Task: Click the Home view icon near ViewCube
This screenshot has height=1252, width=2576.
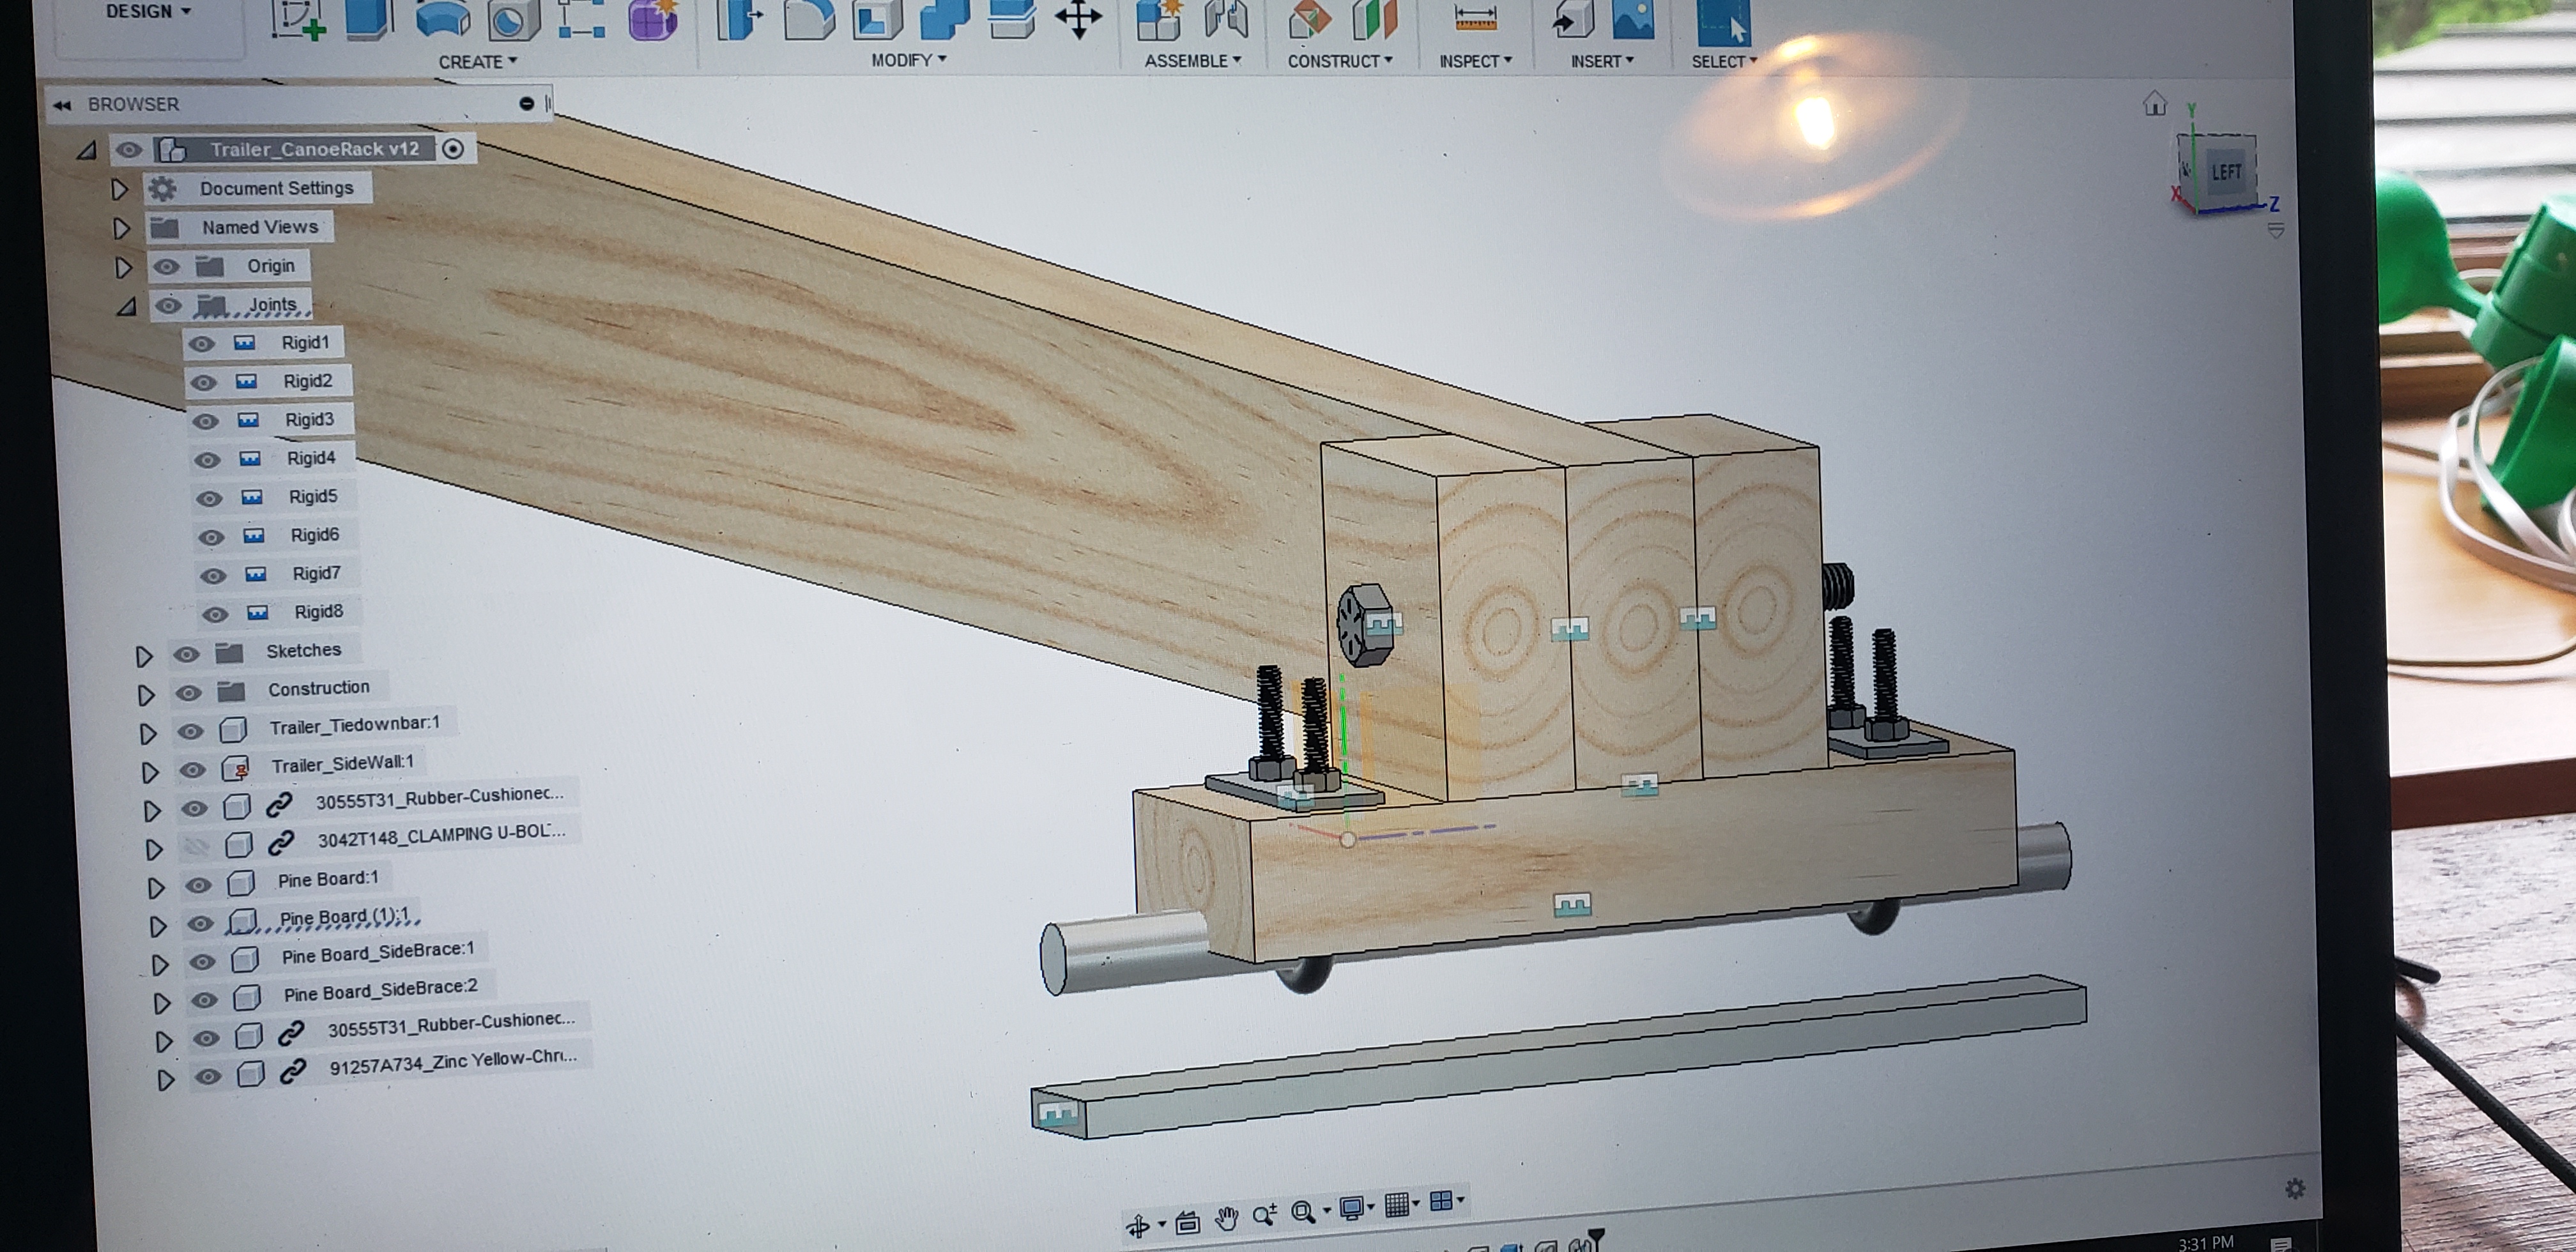Action: (x=2154, y=103)
